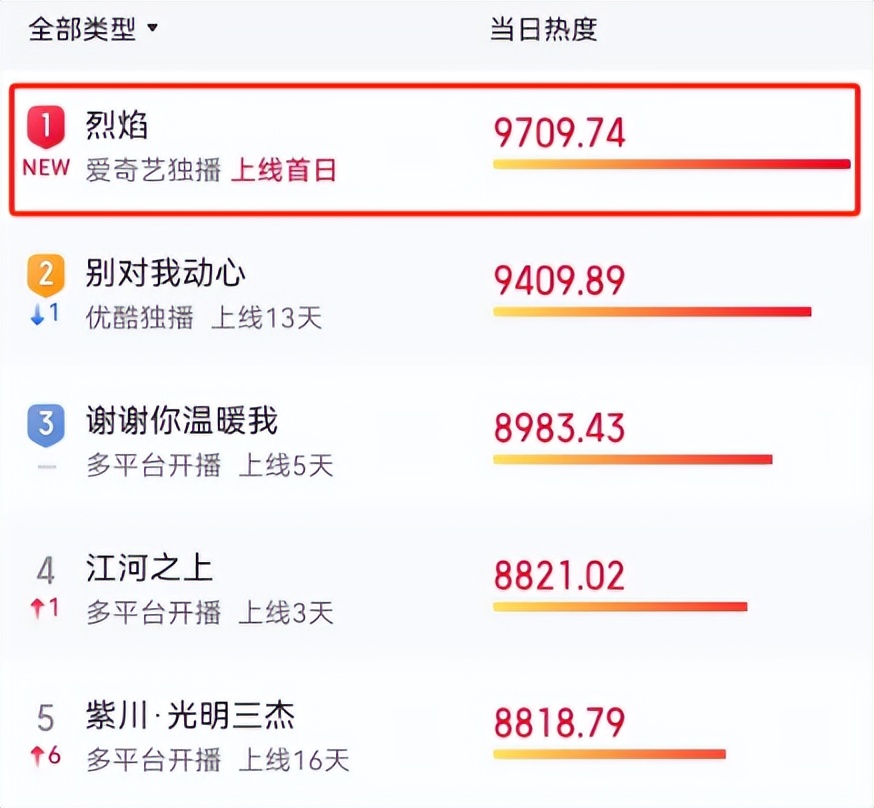Screen dimensions: 874x808
Task: Open the 谢谢你温暖我 show title
Action: click(x=181, y=420)
